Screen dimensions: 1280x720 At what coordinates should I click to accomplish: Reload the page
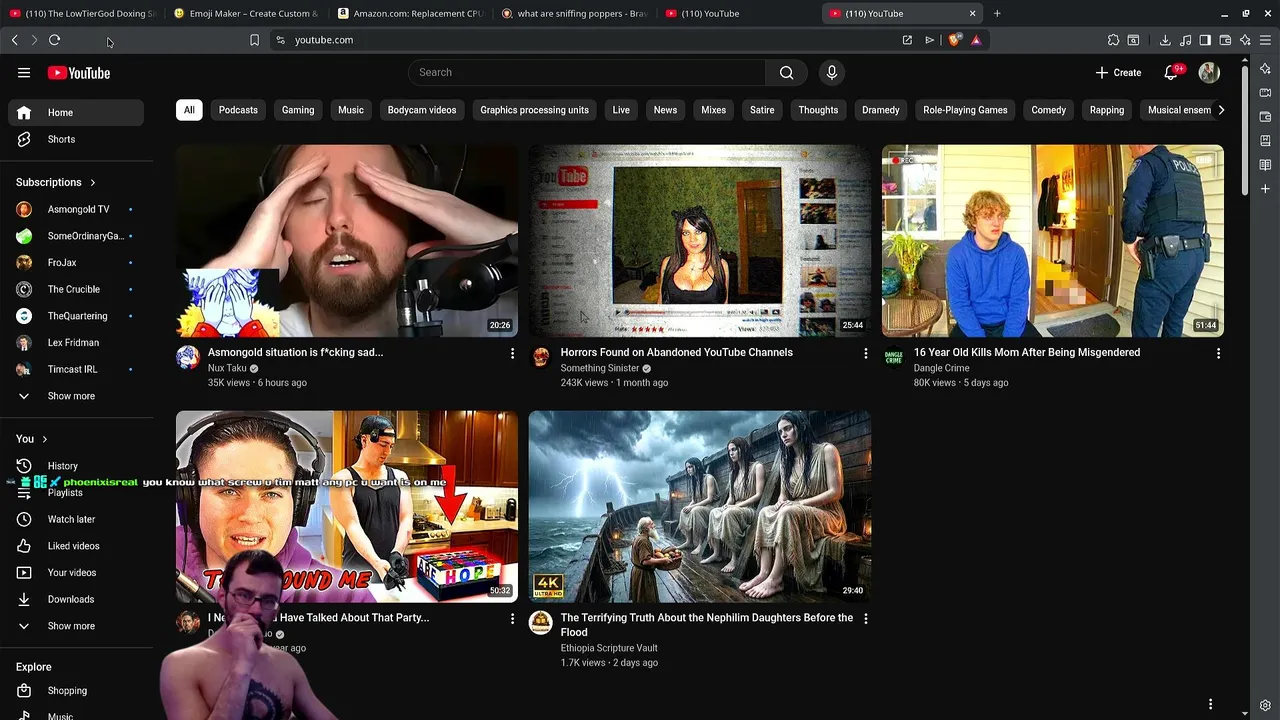[x=55, y=40]
